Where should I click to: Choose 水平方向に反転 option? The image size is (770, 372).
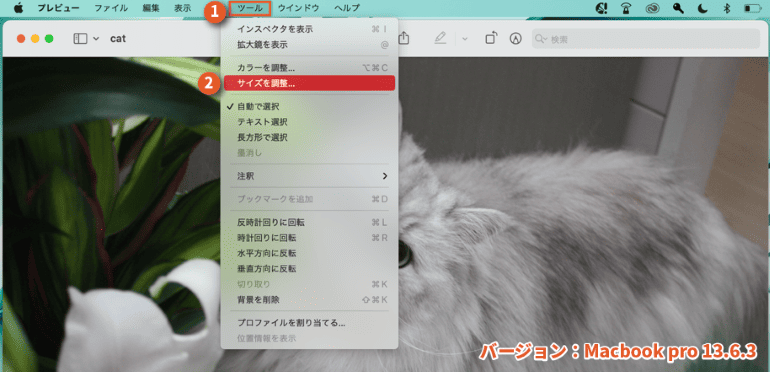tap(309, 253)
